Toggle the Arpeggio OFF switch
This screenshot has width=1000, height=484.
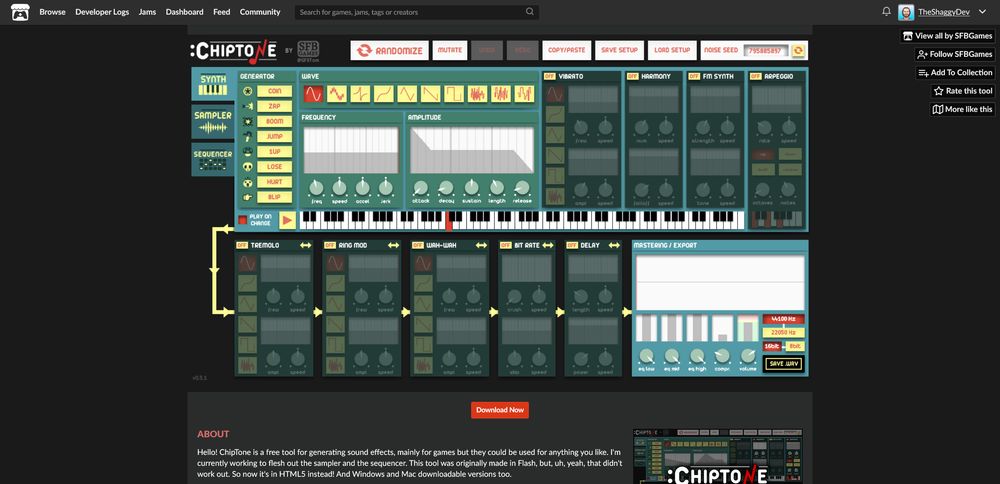(x=755, y=77)
